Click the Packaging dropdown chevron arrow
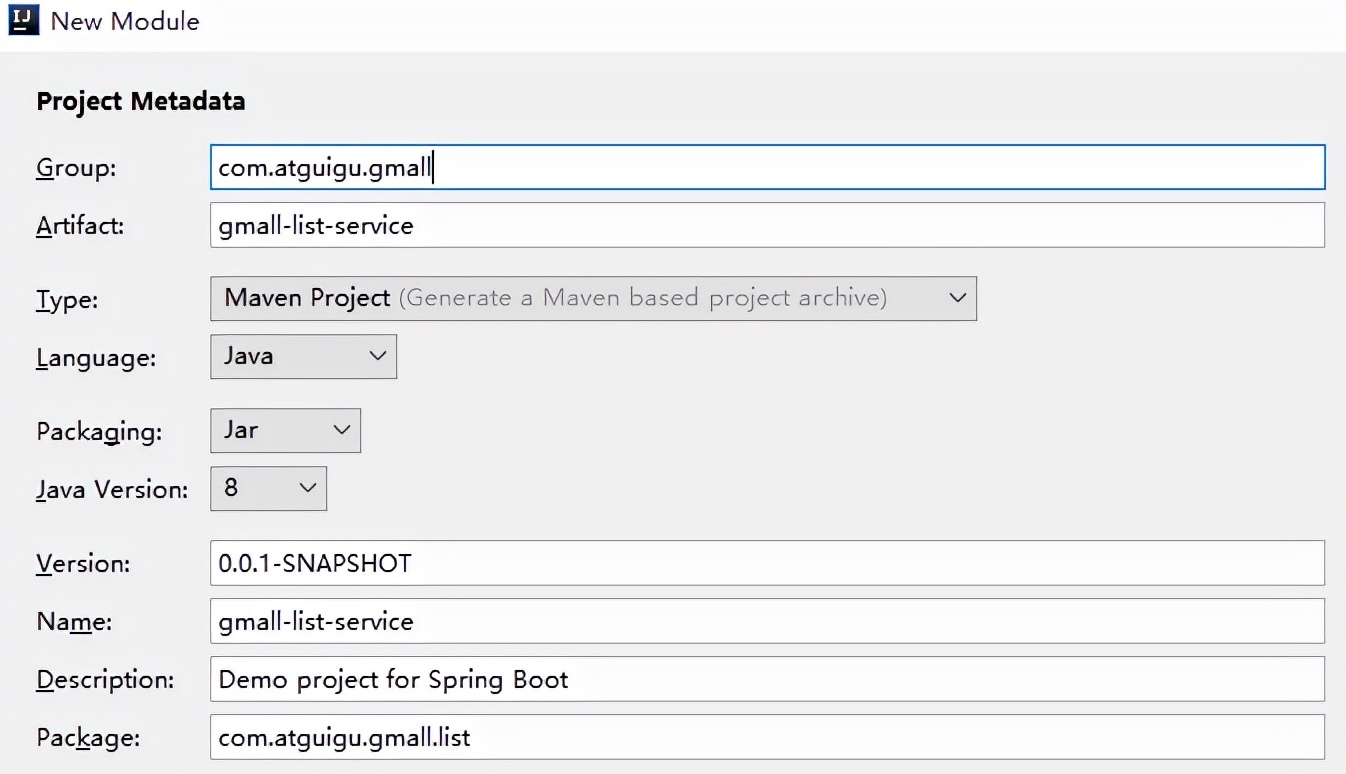This screenshot has height=774, width=1346. pos(341,430)
